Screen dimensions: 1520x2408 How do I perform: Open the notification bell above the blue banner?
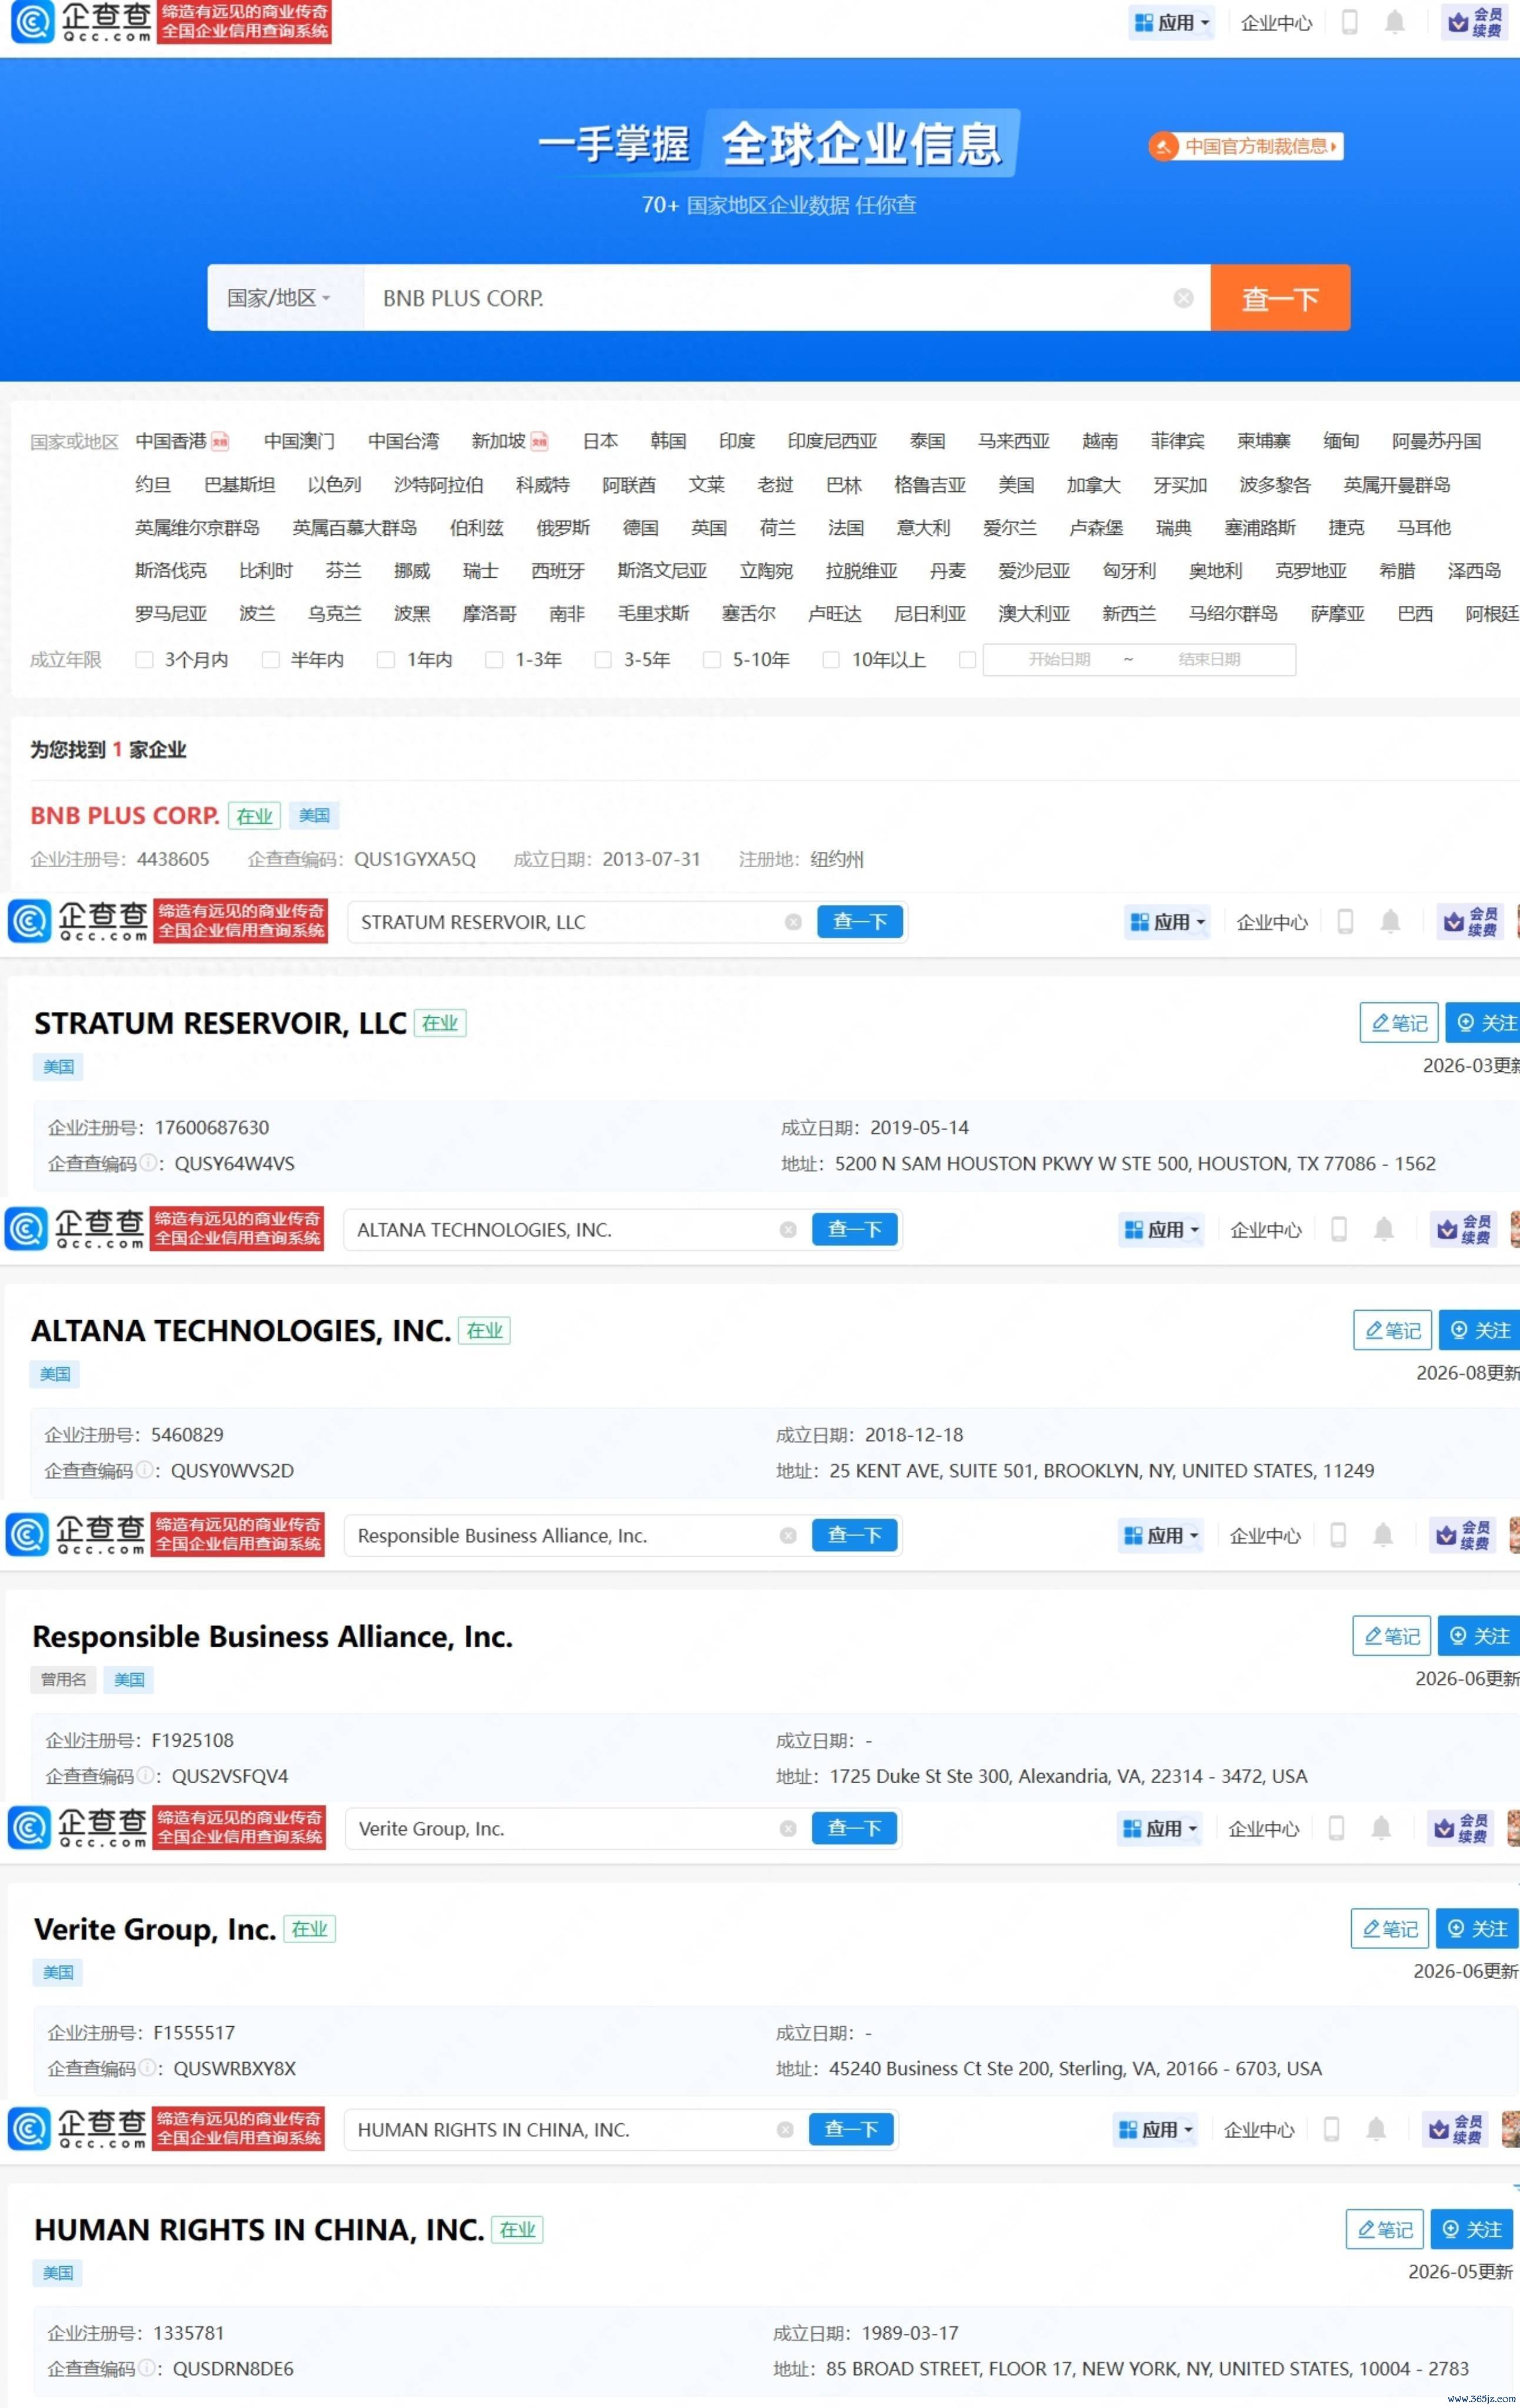coord(1394,22)
